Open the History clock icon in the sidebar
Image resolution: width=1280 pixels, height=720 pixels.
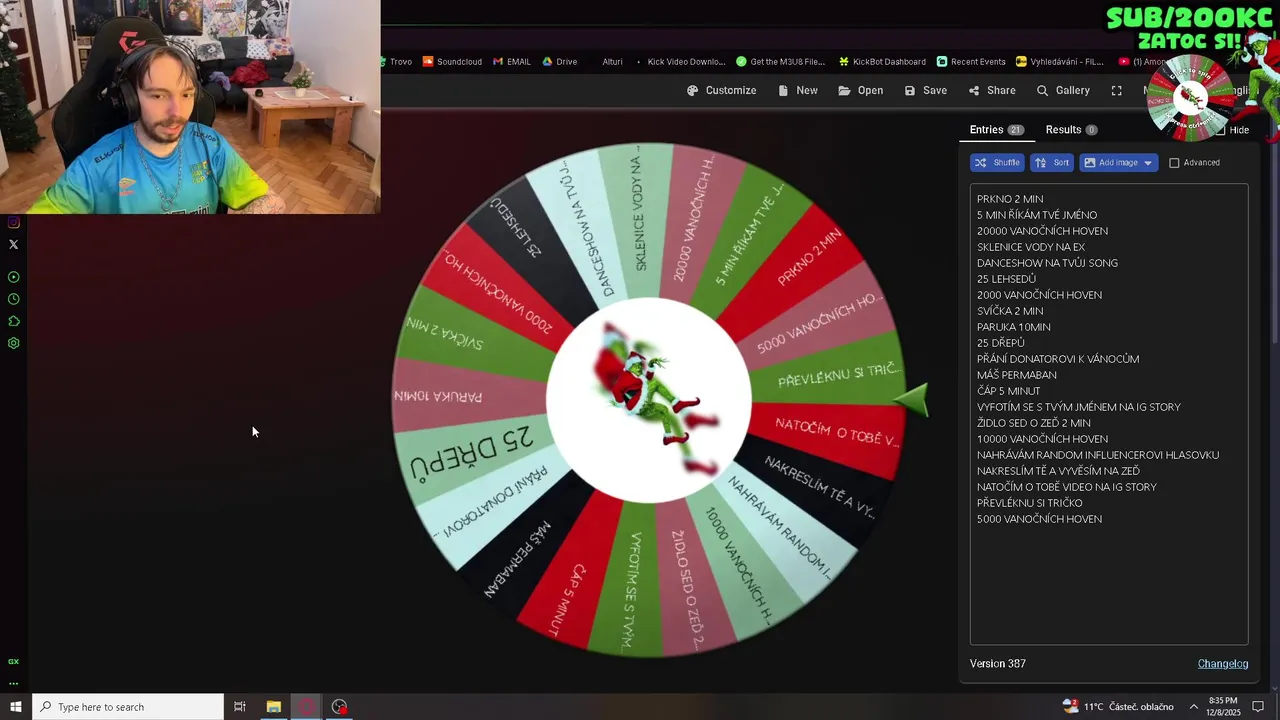coord(13,299)
